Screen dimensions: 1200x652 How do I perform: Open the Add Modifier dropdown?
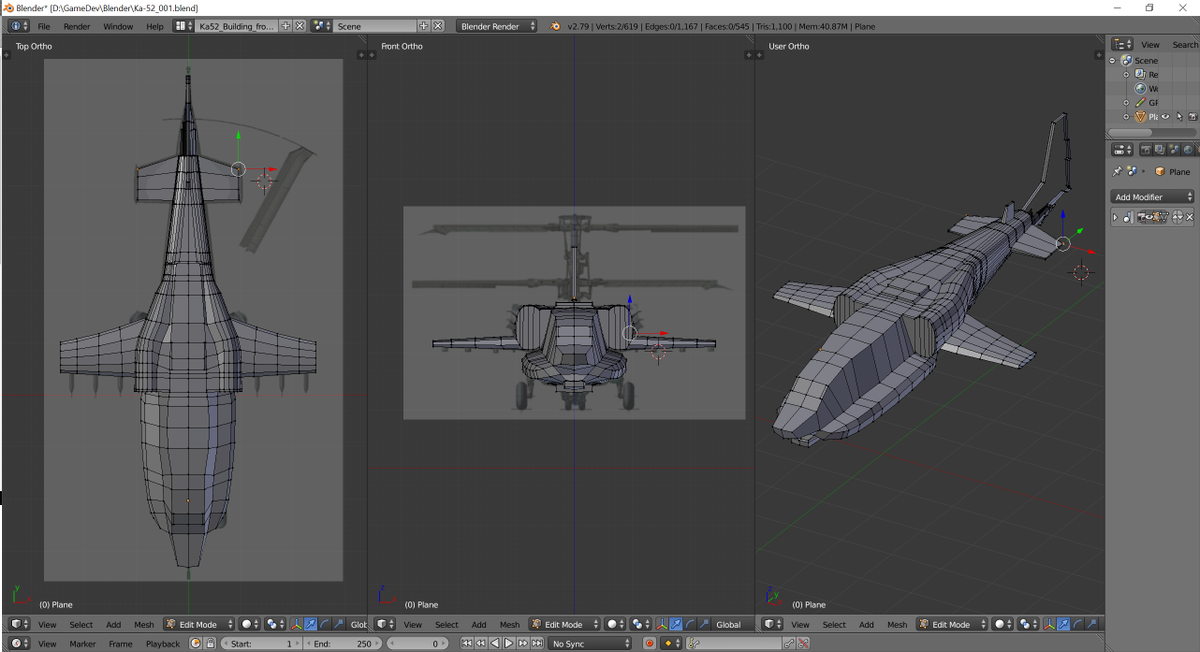click(x=1153, y=197)
